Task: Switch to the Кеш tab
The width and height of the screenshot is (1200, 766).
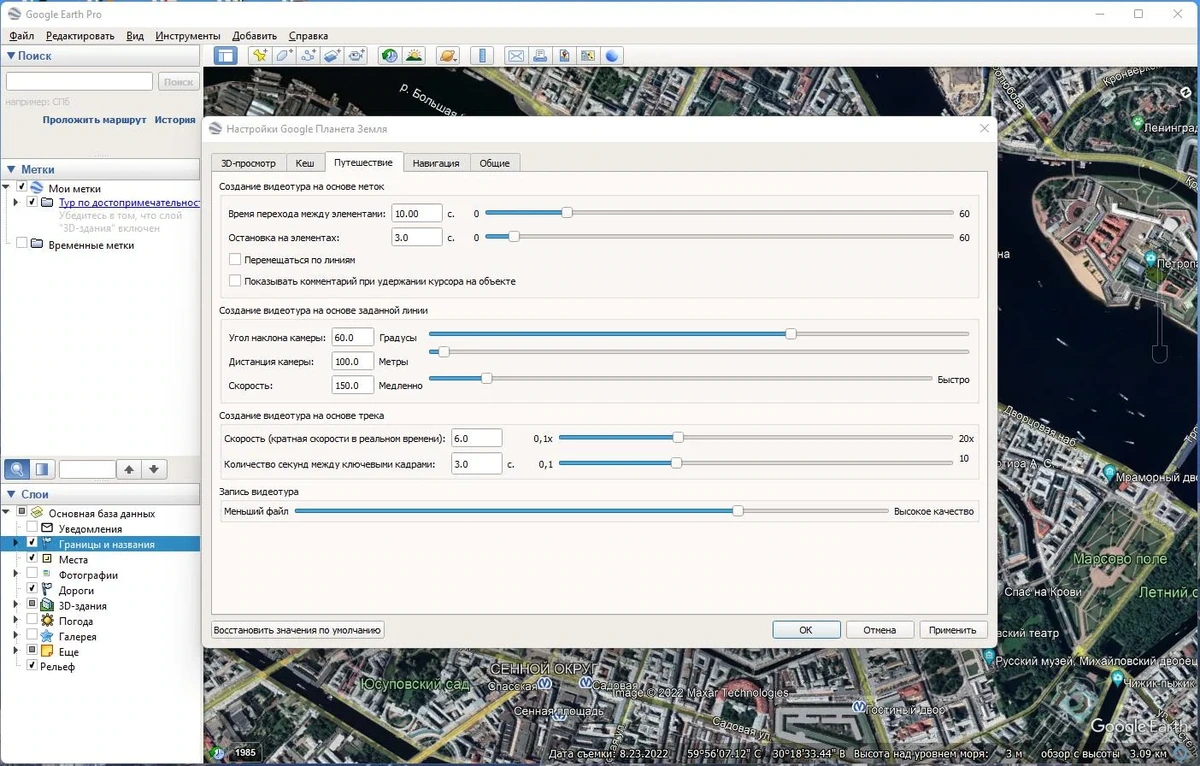Action: pyautogui.click(x=305, y=163)
